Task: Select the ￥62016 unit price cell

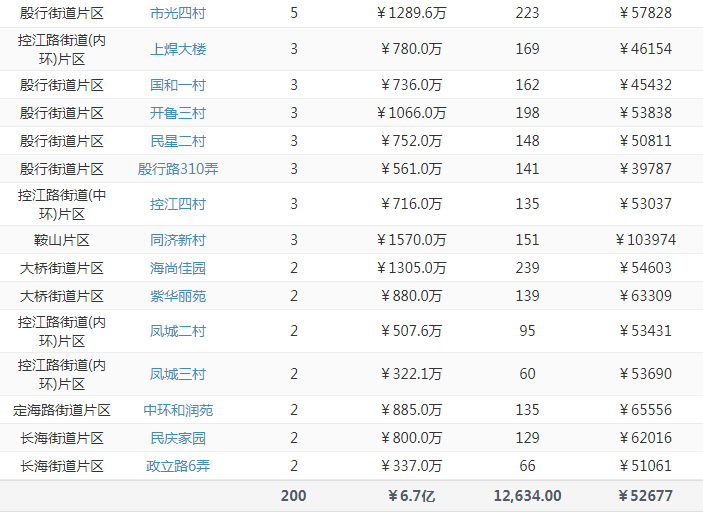Action: (x=646, y=438)
